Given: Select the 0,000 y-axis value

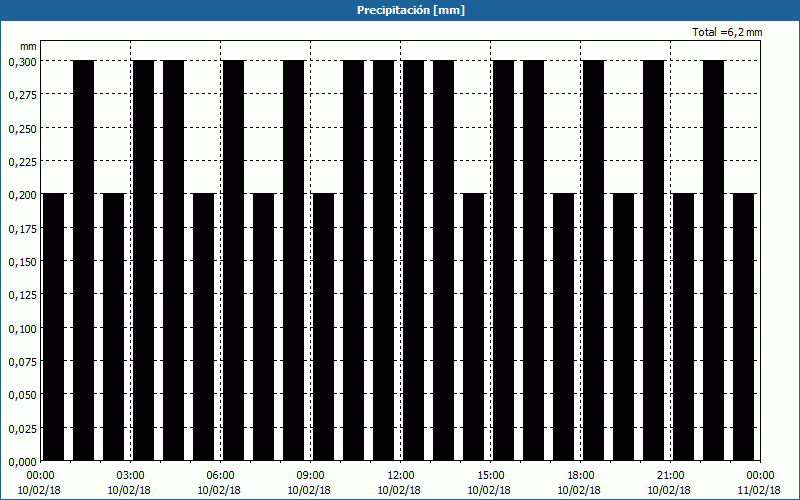Looking at the screenshot, I should (22, 462).
